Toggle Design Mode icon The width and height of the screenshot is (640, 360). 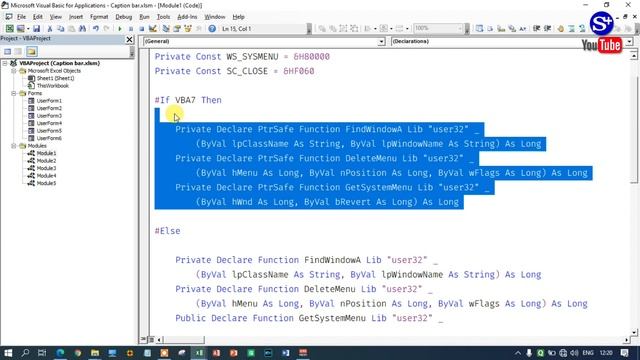[153, 29]
